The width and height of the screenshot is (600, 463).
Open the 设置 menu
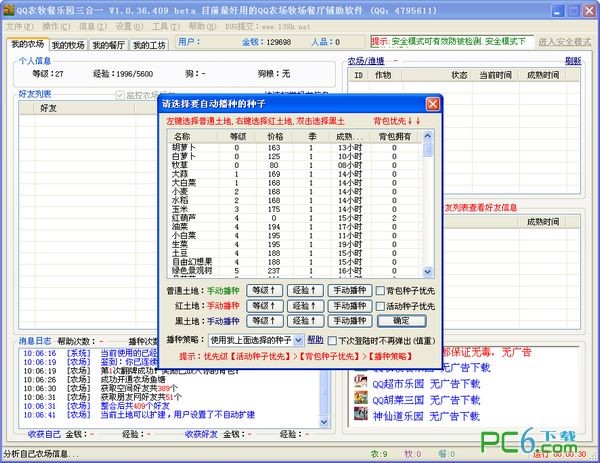click(x=129, y=26)
